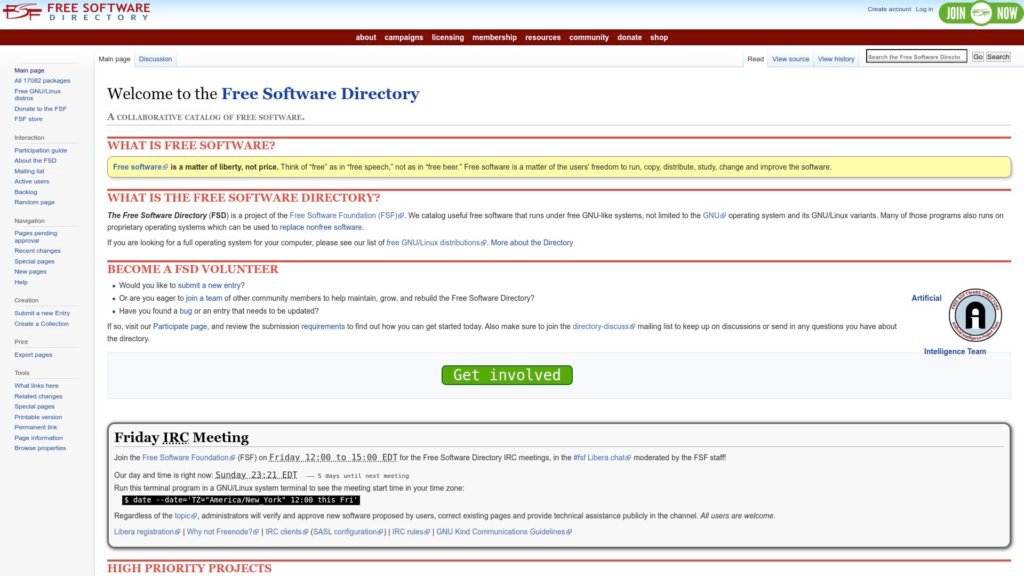Select Submit a new Entry in sidebar
Image resolution: width=1024 pixels, height=576 pixels.
[42, 313]
